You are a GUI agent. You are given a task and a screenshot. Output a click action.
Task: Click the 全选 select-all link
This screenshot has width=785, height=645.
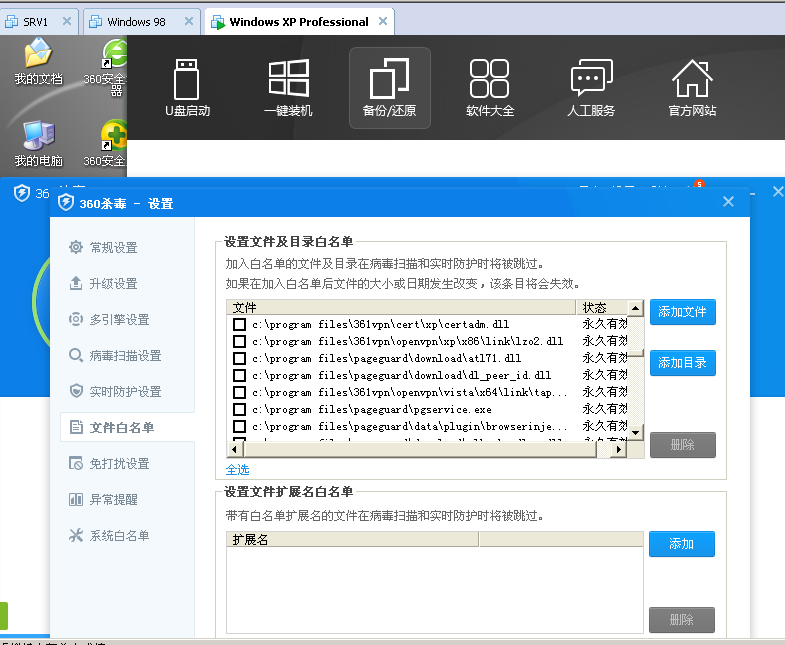coord(237,469)
